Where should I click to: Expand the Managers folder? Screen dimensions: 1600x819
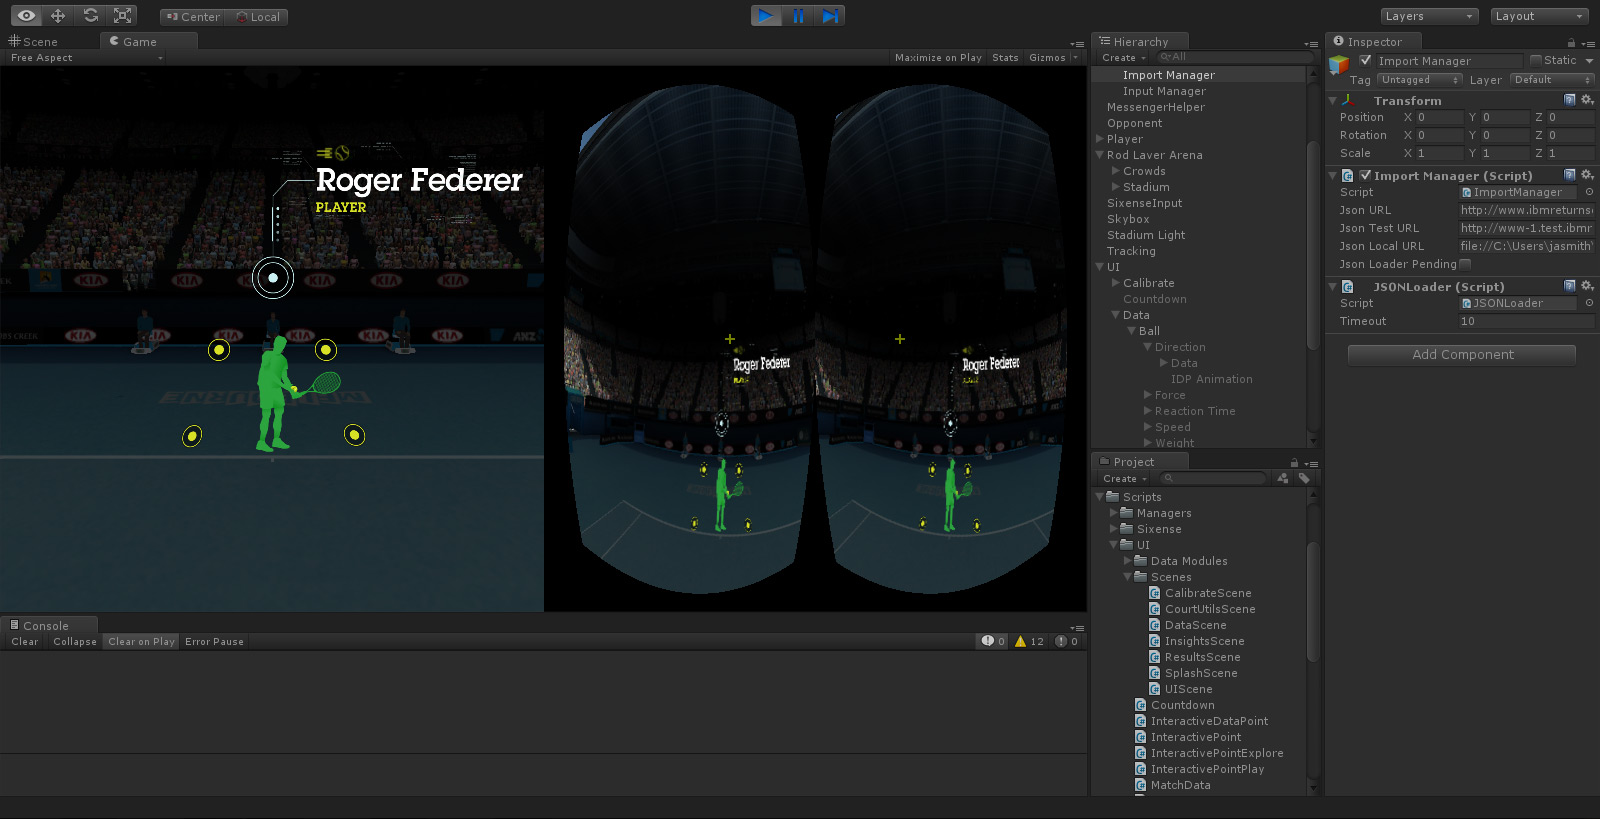point(1114,513)
